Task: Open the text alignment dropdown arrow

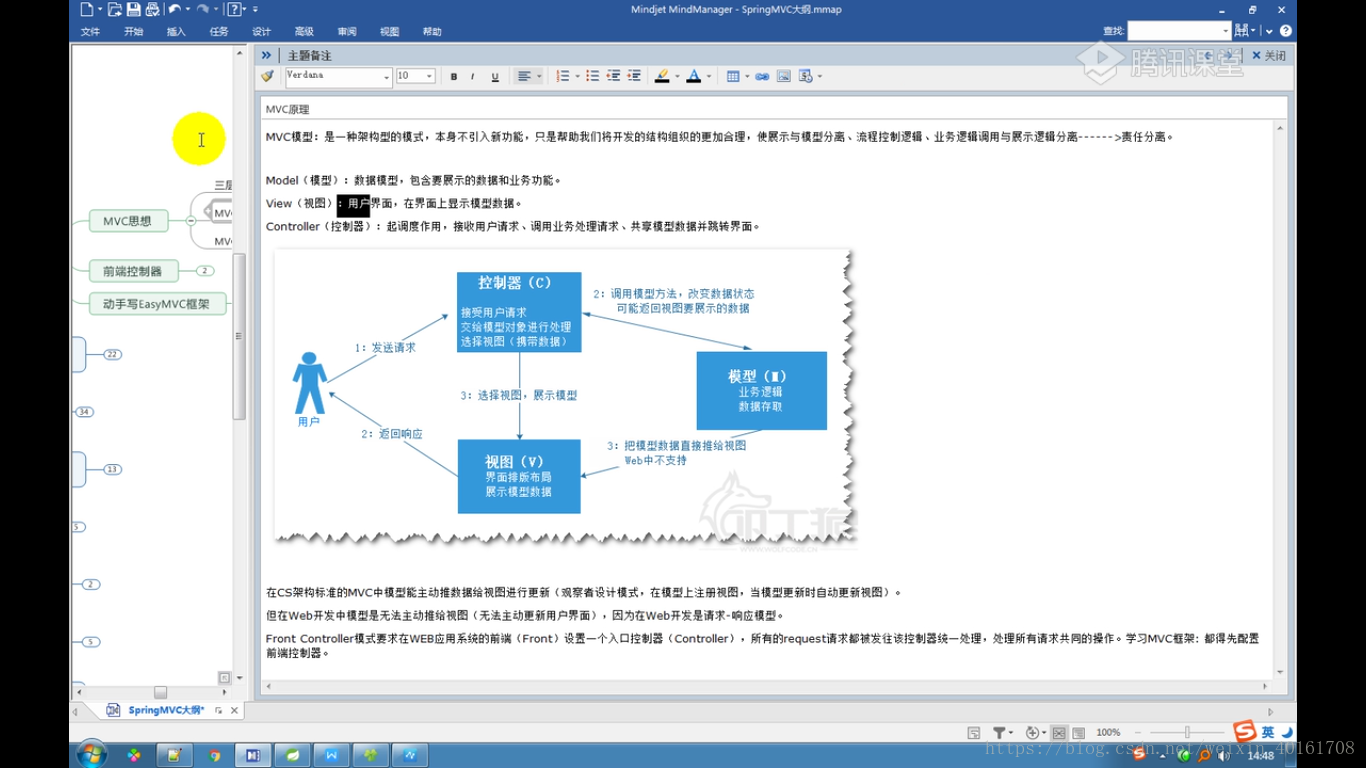Action: pyautogui.click(x=539, y=76)
